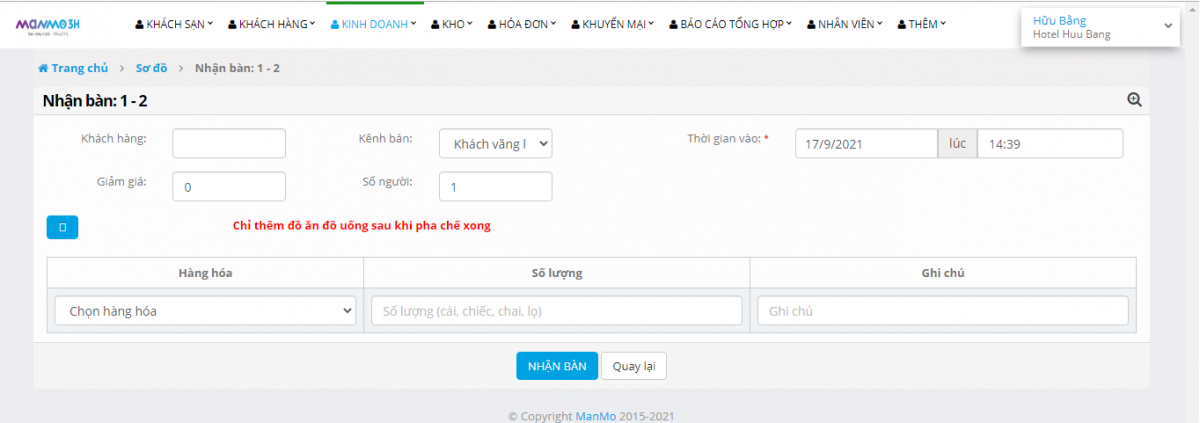
Task: Expand the Kênh bán dropdown
Action: [x=495, y=144]
